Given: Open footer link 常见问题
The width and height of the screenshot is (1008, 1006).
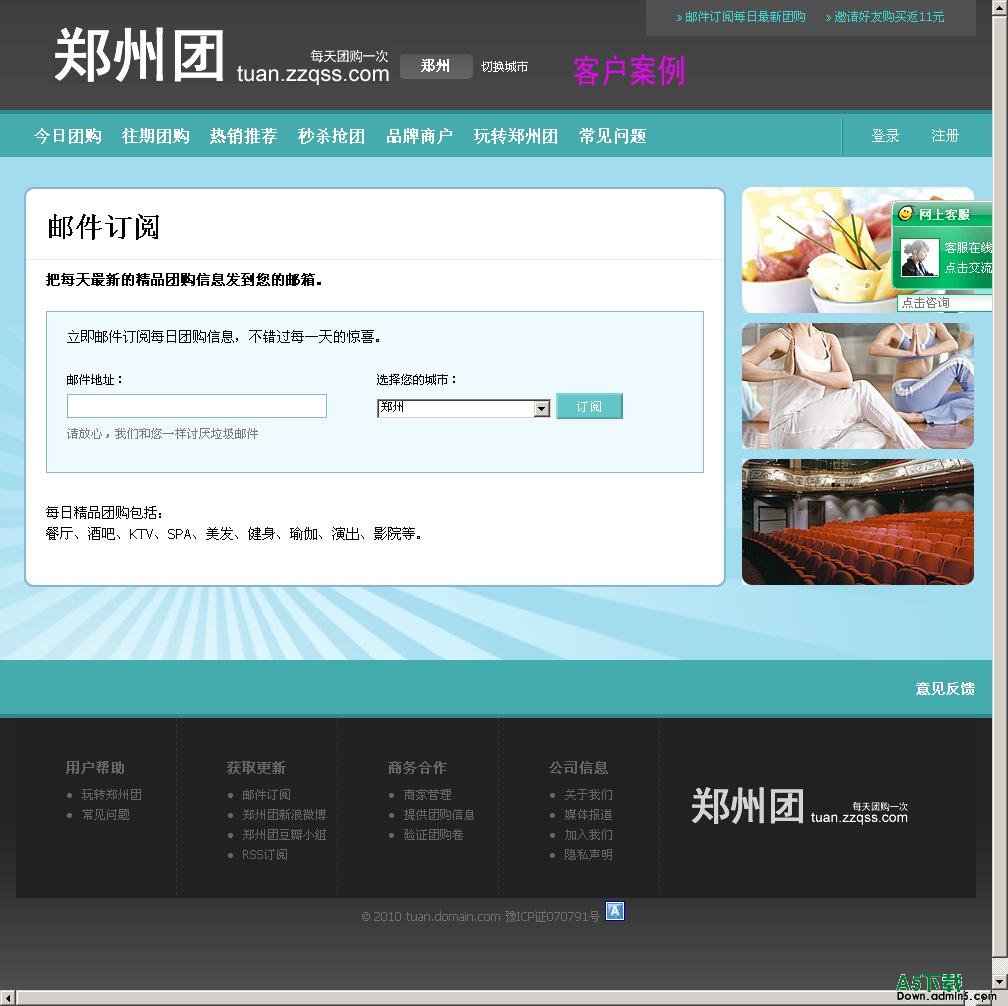Looking at the screenshot, I should pyautogui.click(x=106, y=814).
